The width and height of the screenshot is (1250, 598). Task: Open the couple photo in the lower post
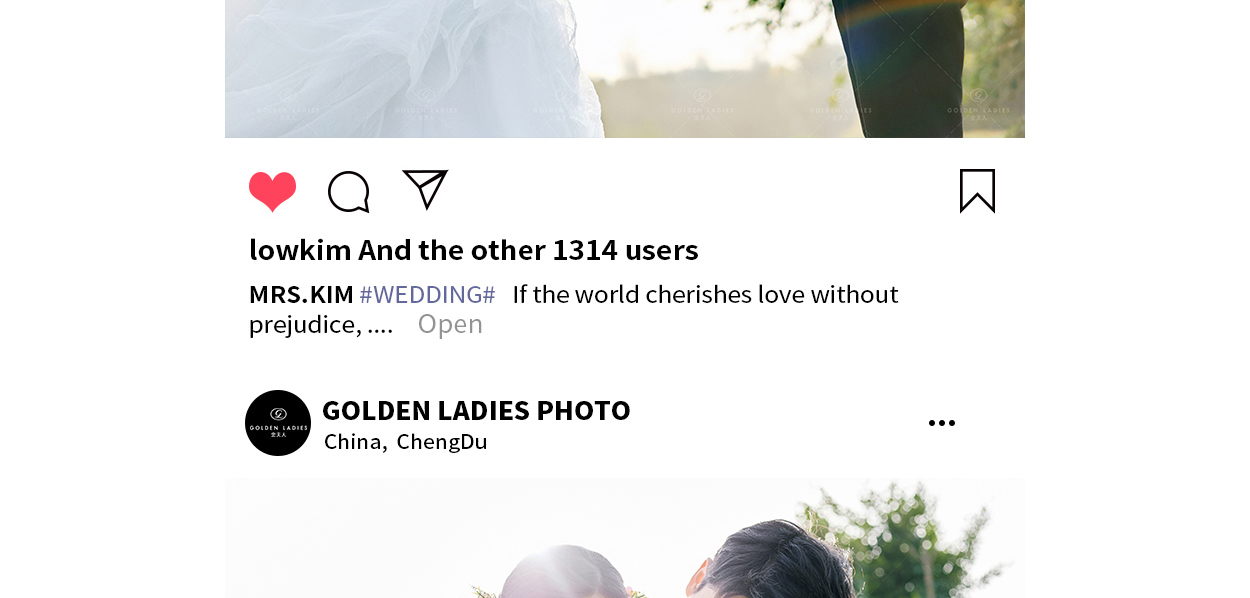coord(625,538)
